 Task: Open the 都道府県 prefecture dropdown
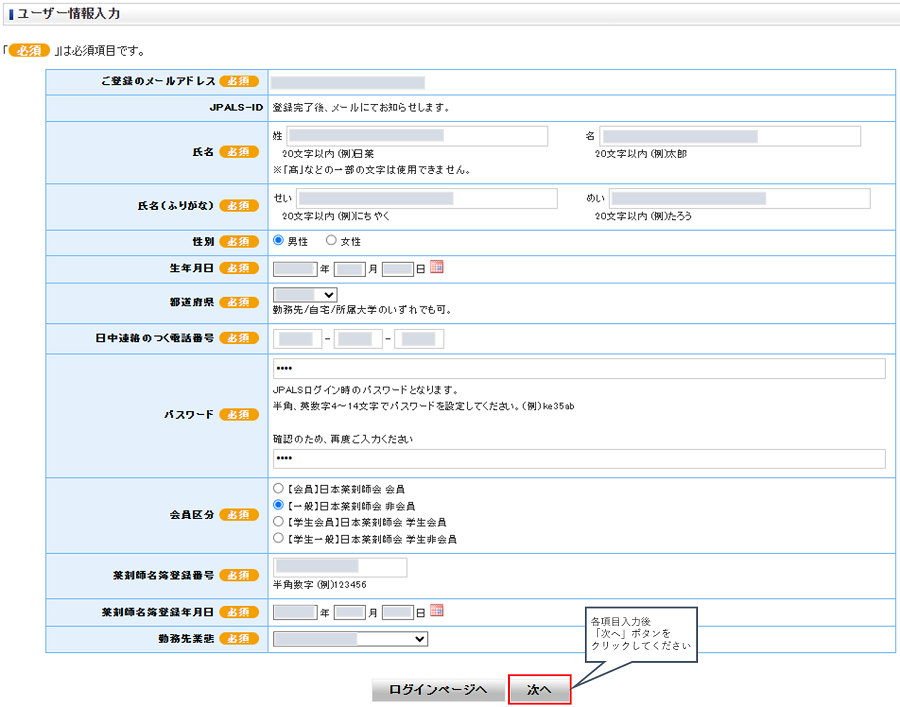click(x=305, y=295)
